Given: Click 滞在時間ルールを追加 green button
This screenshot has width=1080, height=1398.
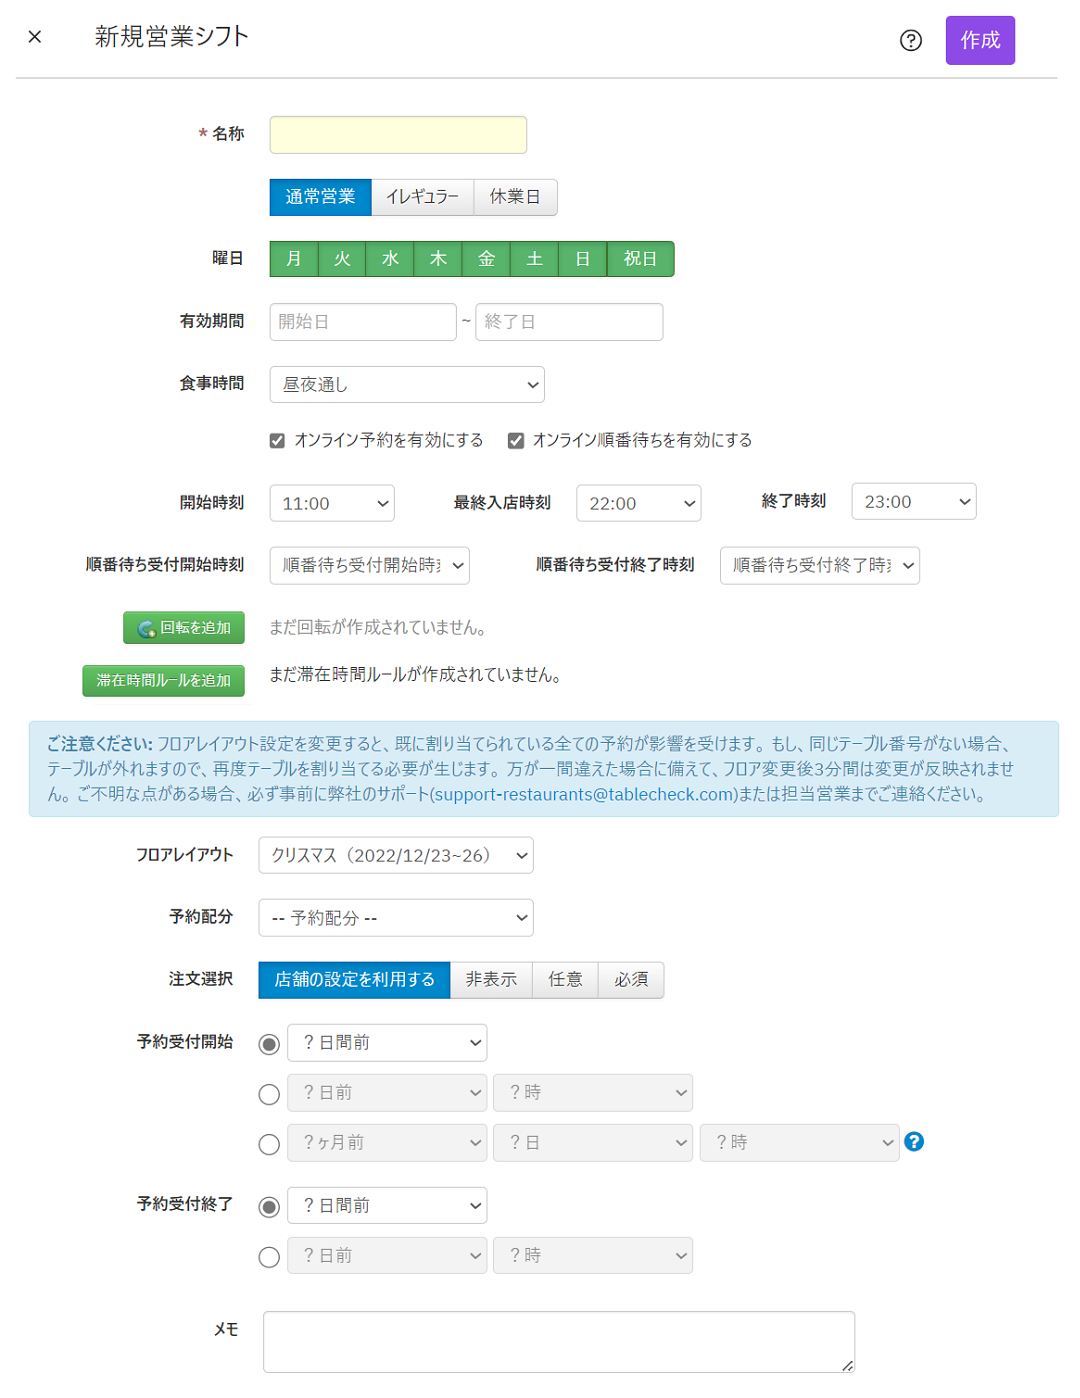Looking at the screenshot, I should point(164,680).
